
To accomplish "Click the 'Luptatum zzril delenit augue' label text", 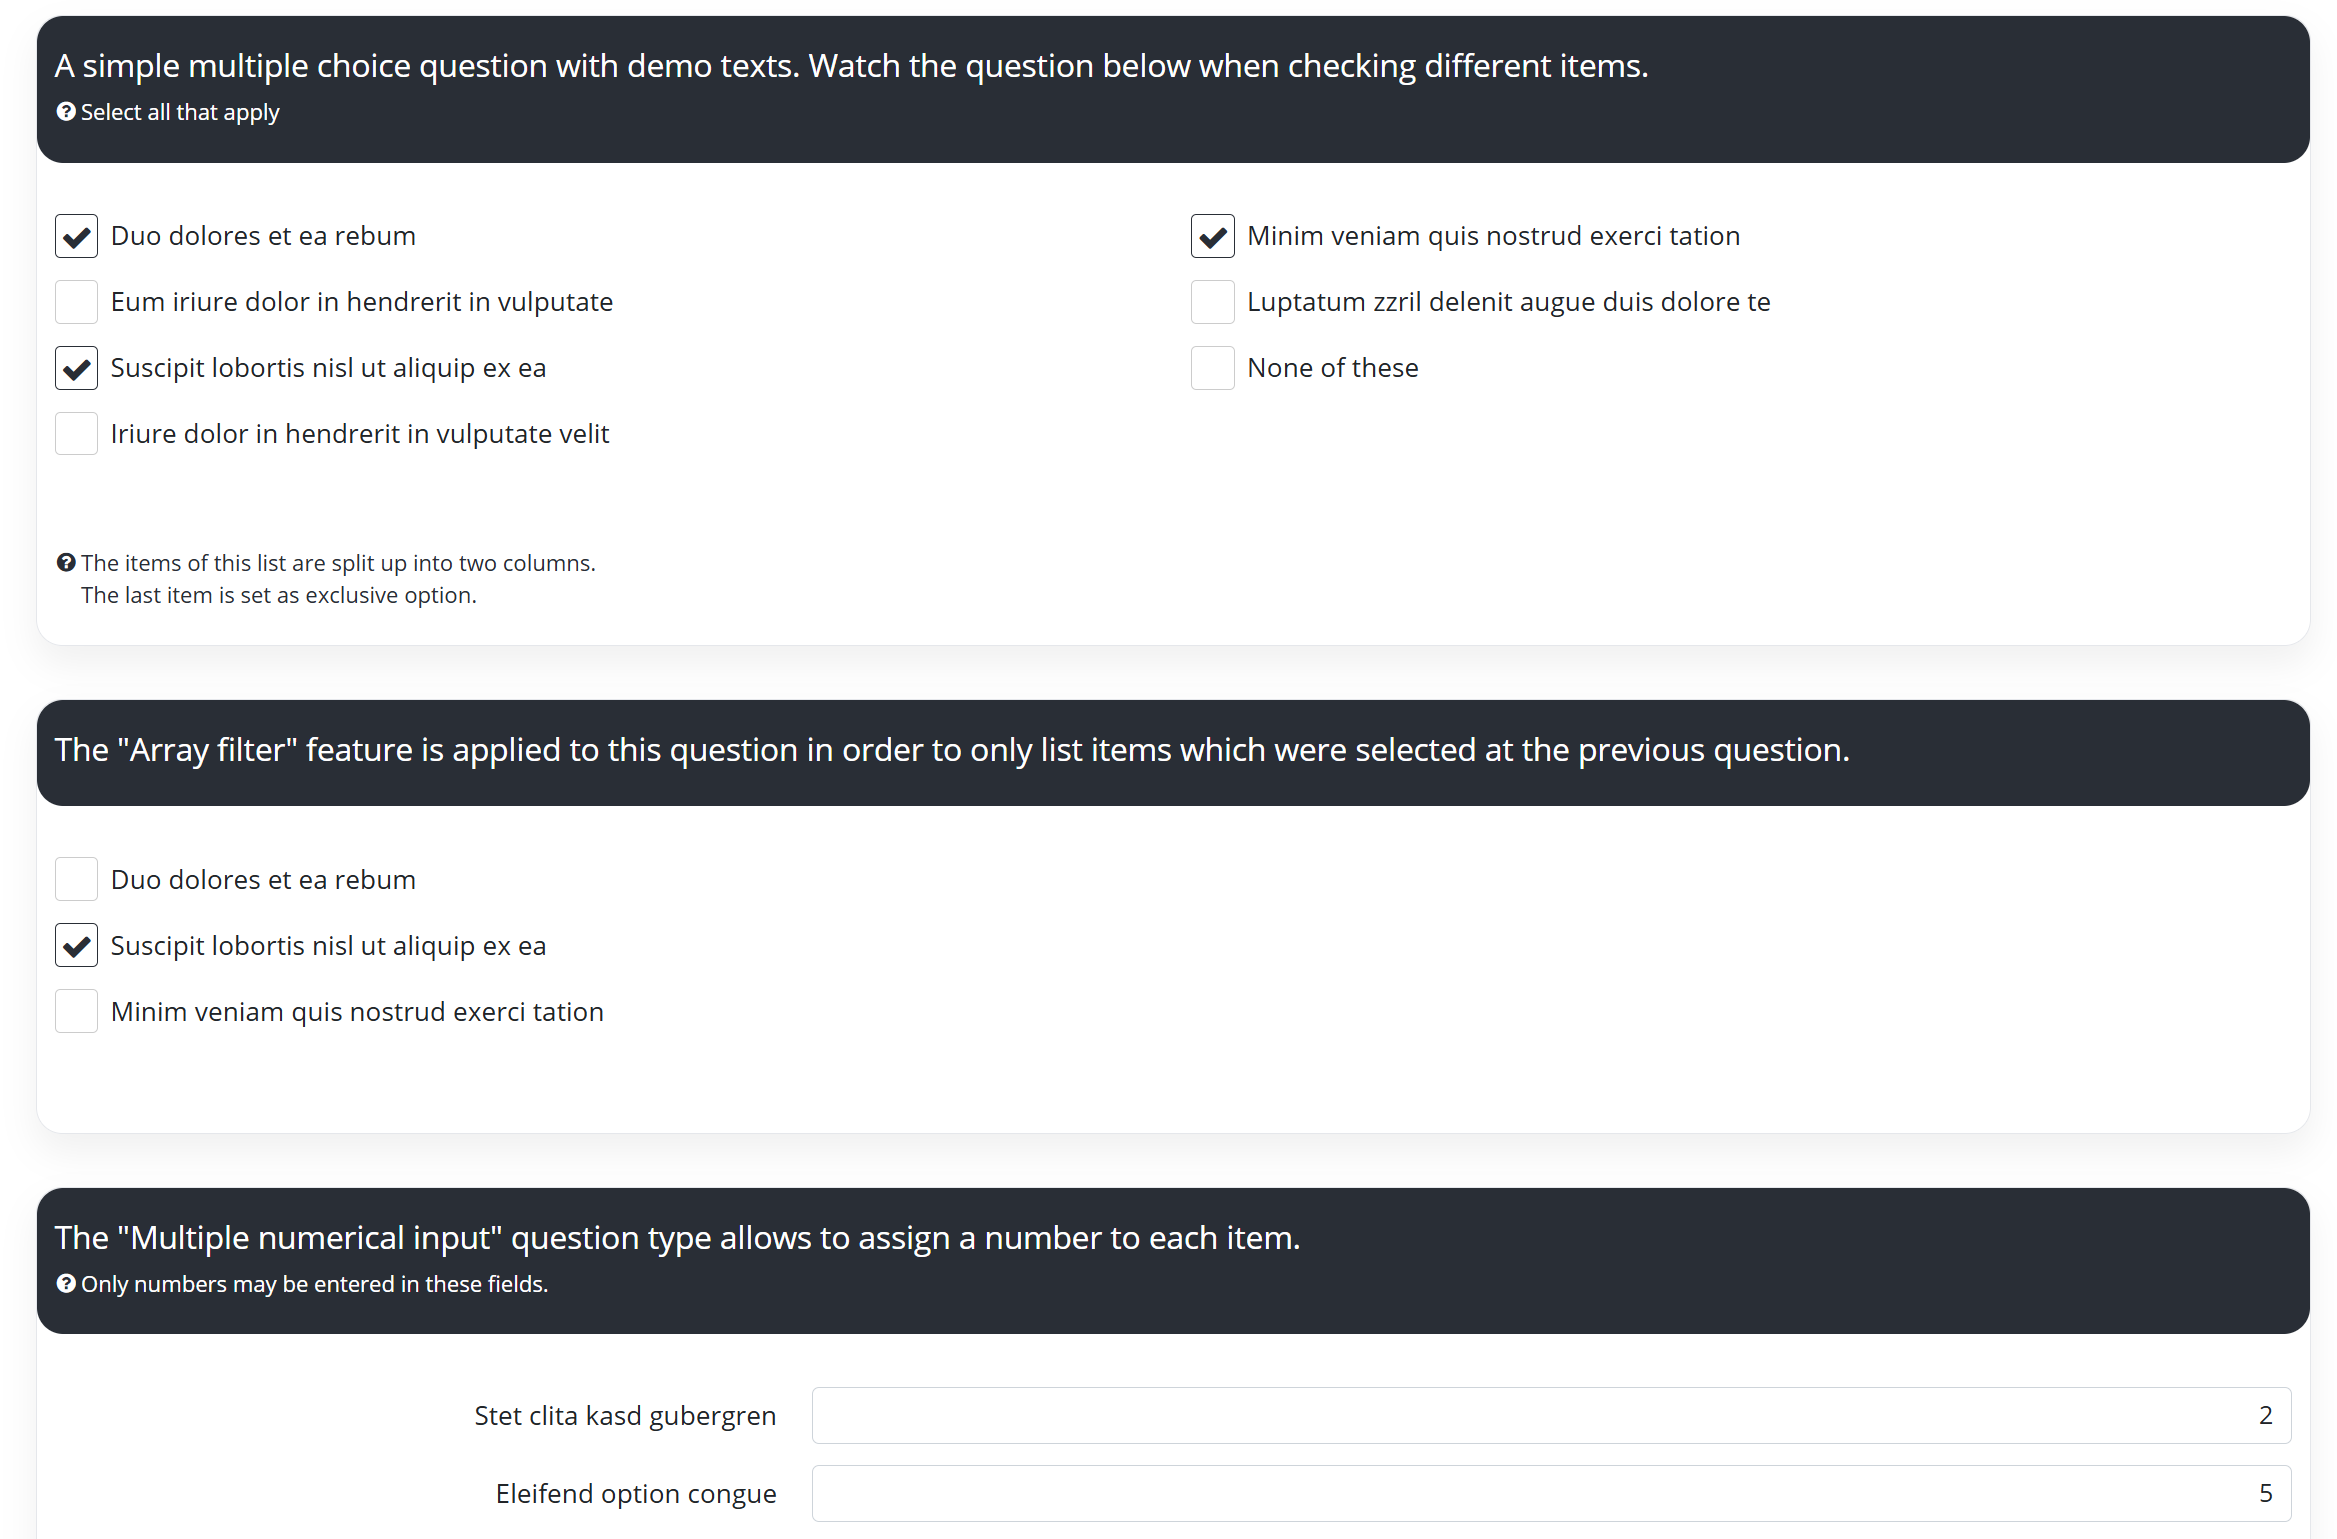I will coord(1508,302).
